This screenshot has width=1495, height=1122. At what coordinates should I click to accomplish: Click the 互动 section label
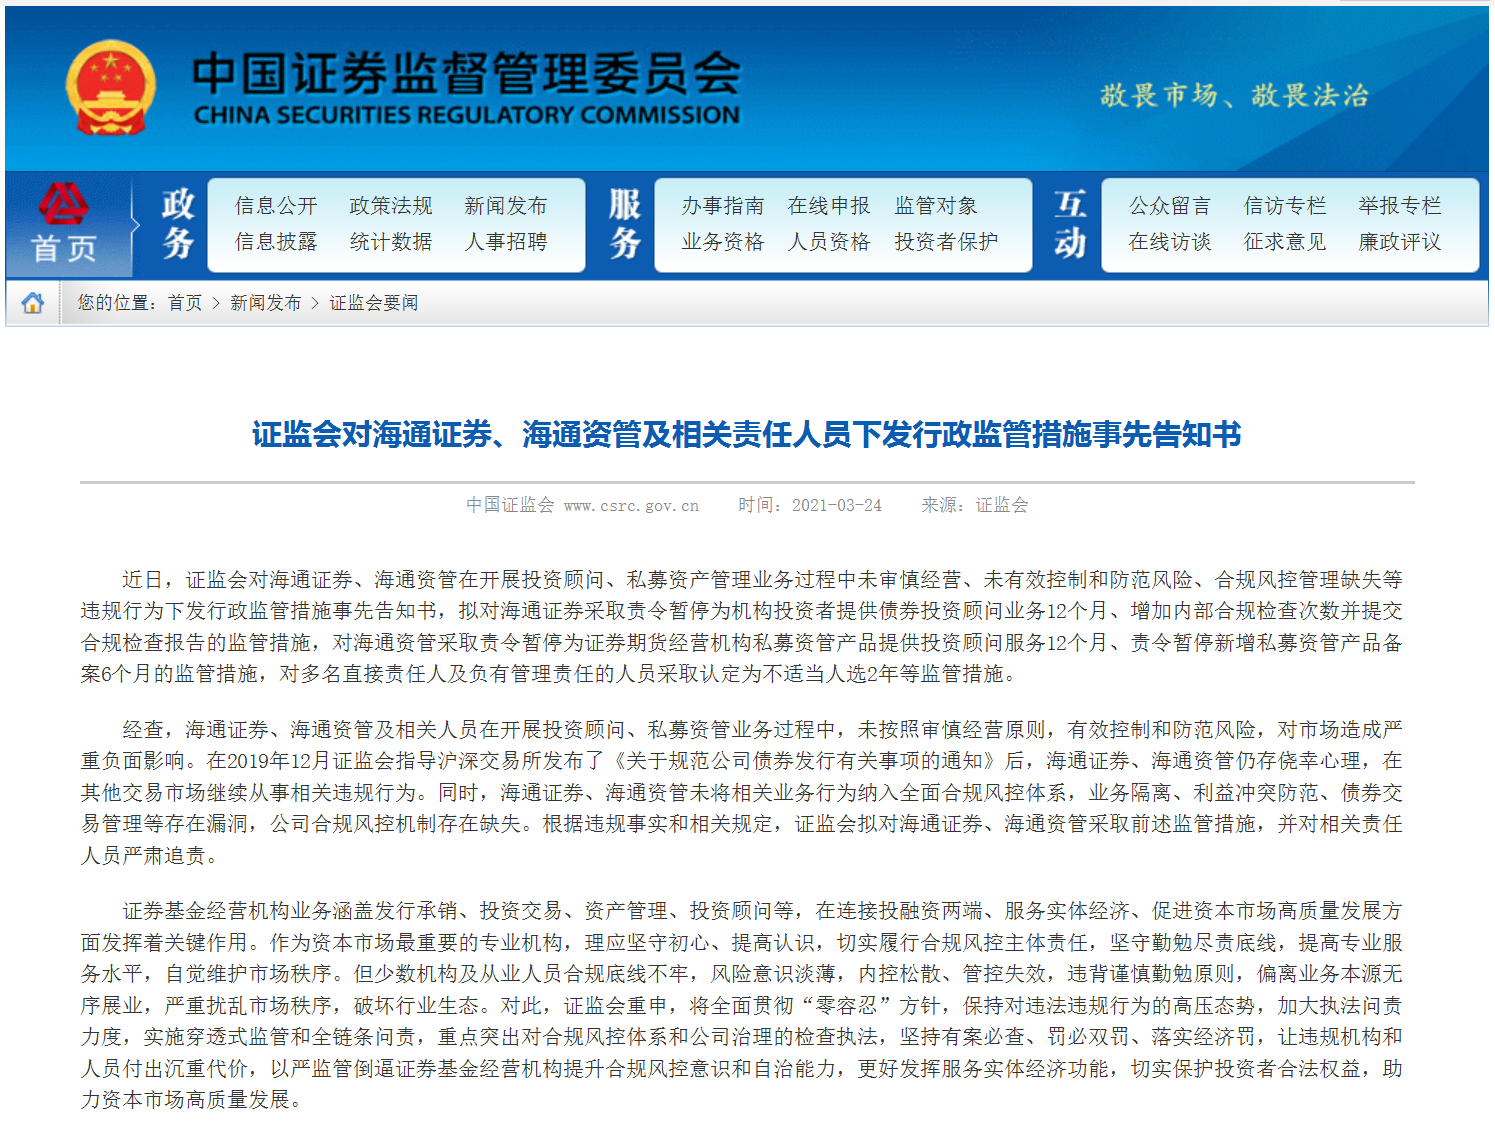(x=1071, y=223)
